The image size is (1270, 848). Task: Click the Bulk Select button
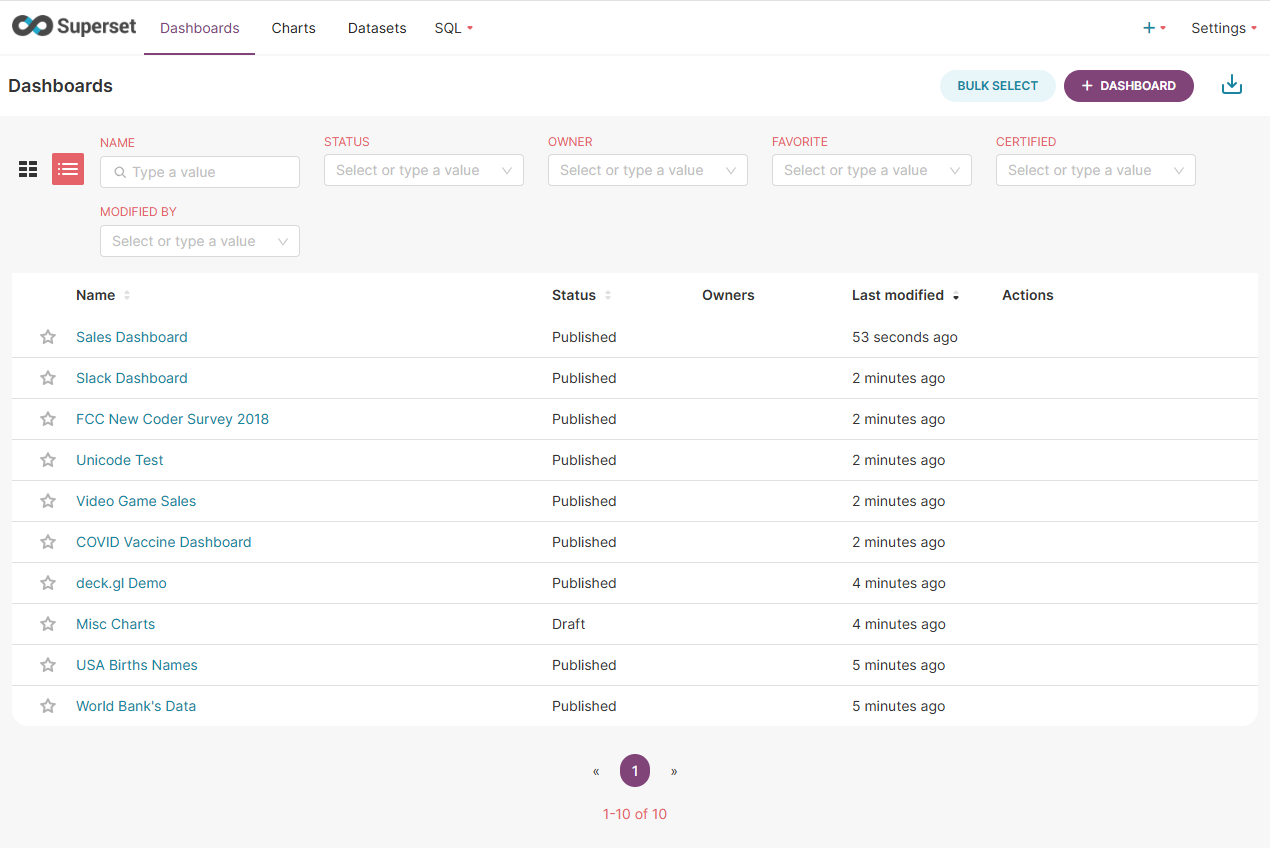coord(998,86)
